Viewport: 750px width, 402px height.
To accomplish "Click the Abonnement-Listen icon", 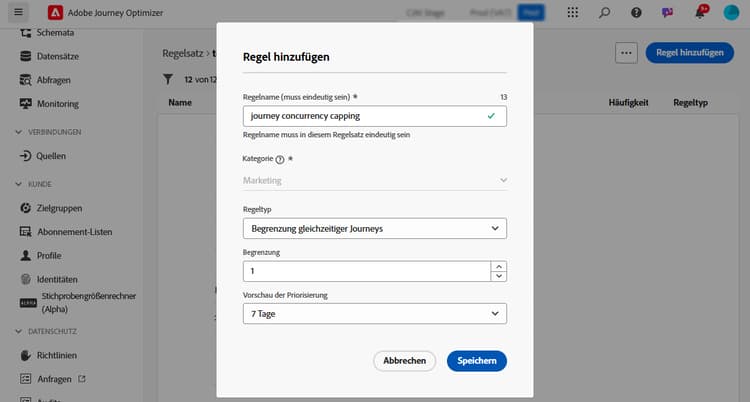I will click(x=25, y=232).
